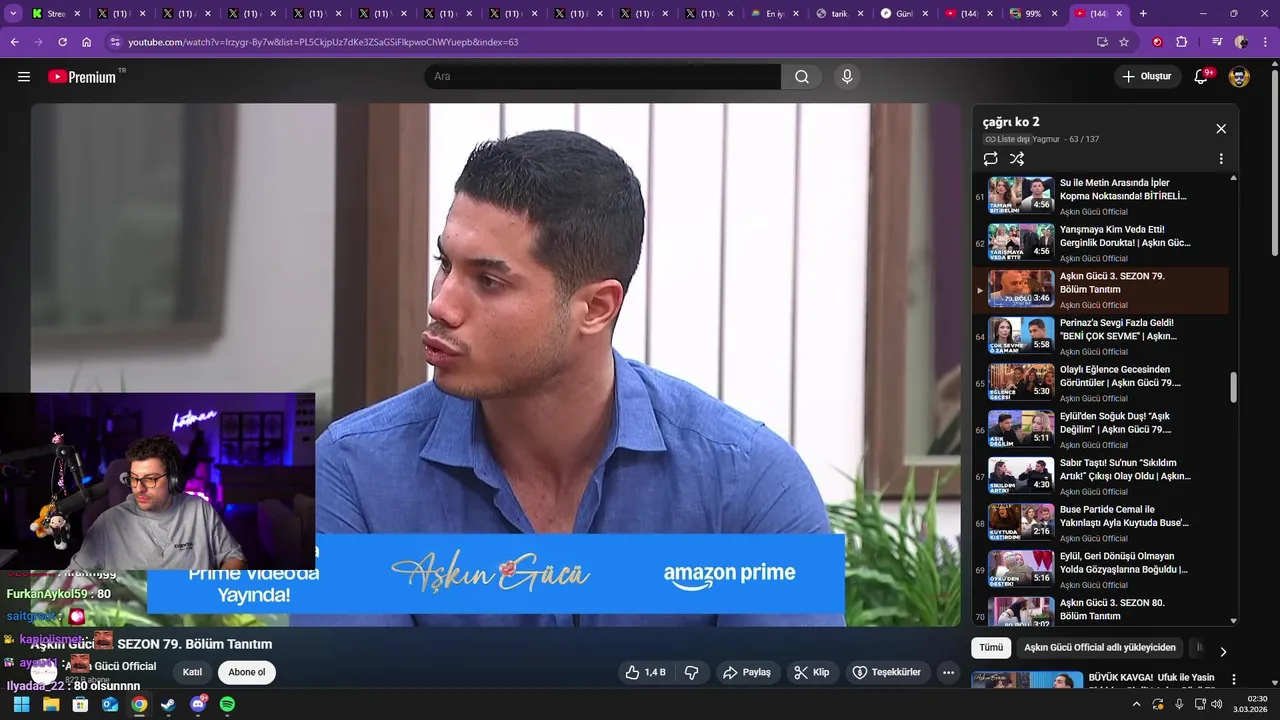Viewport: 1280px width, 720px height.
Task: Toggle playlist loop
Action: (990, 159)
